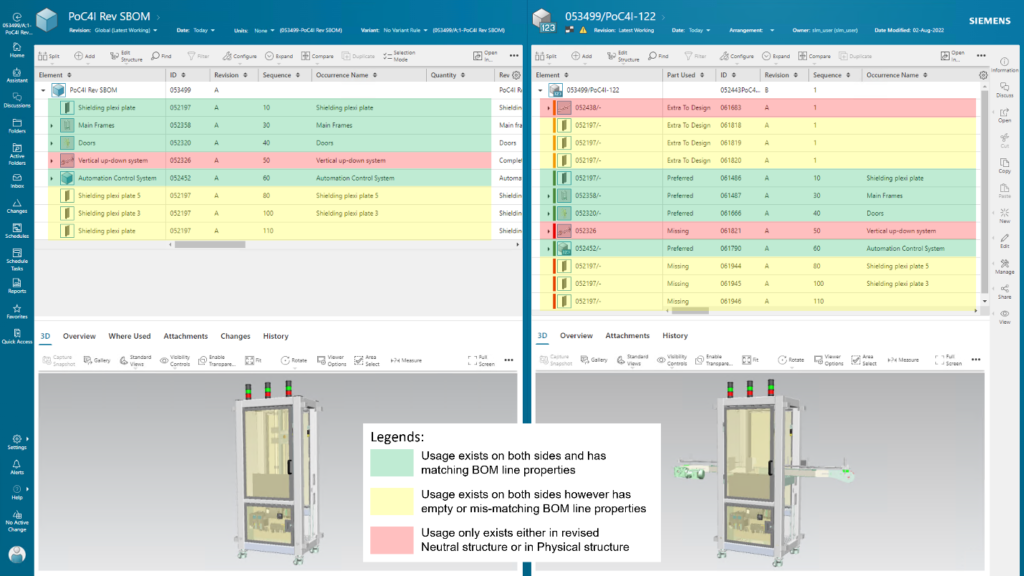This screenshot has width=1024, height=576.
Task: Open the Assistant sidebar item
Action: pos(17,76)
